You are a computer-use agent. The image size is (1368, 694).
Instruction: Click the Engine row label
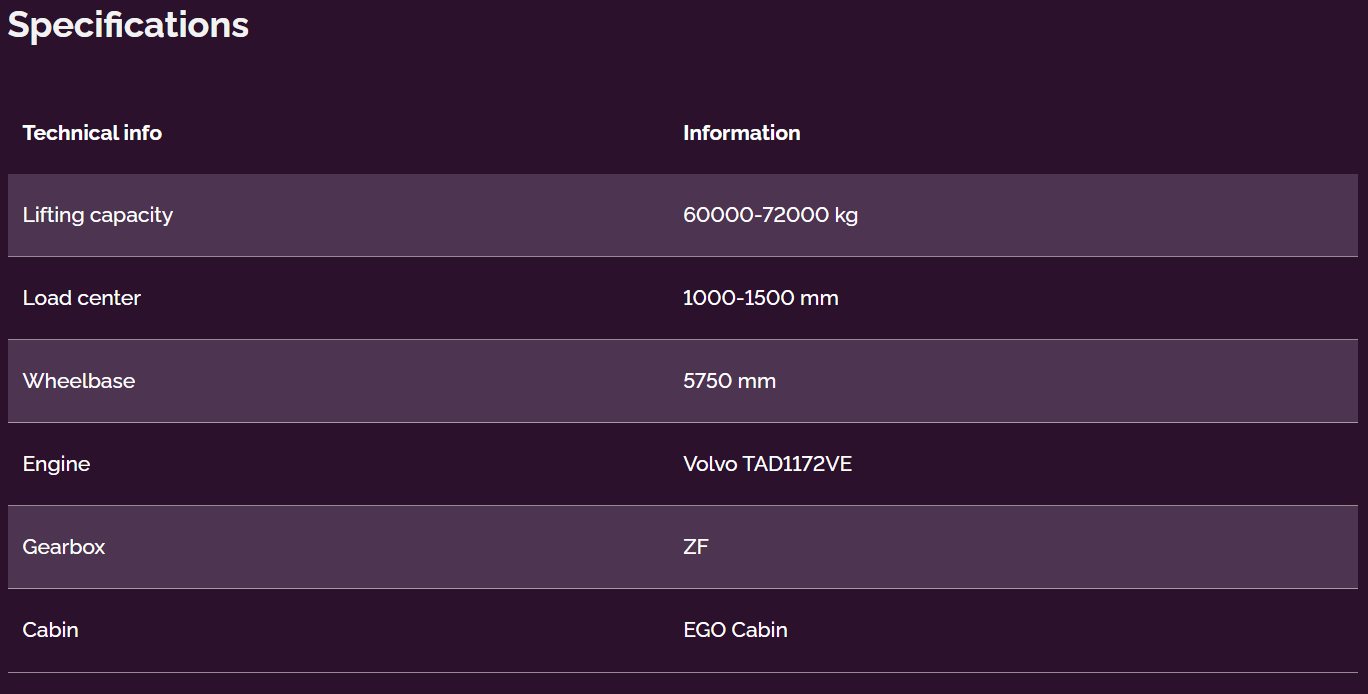pyautogui.click(x=56, y=464)
